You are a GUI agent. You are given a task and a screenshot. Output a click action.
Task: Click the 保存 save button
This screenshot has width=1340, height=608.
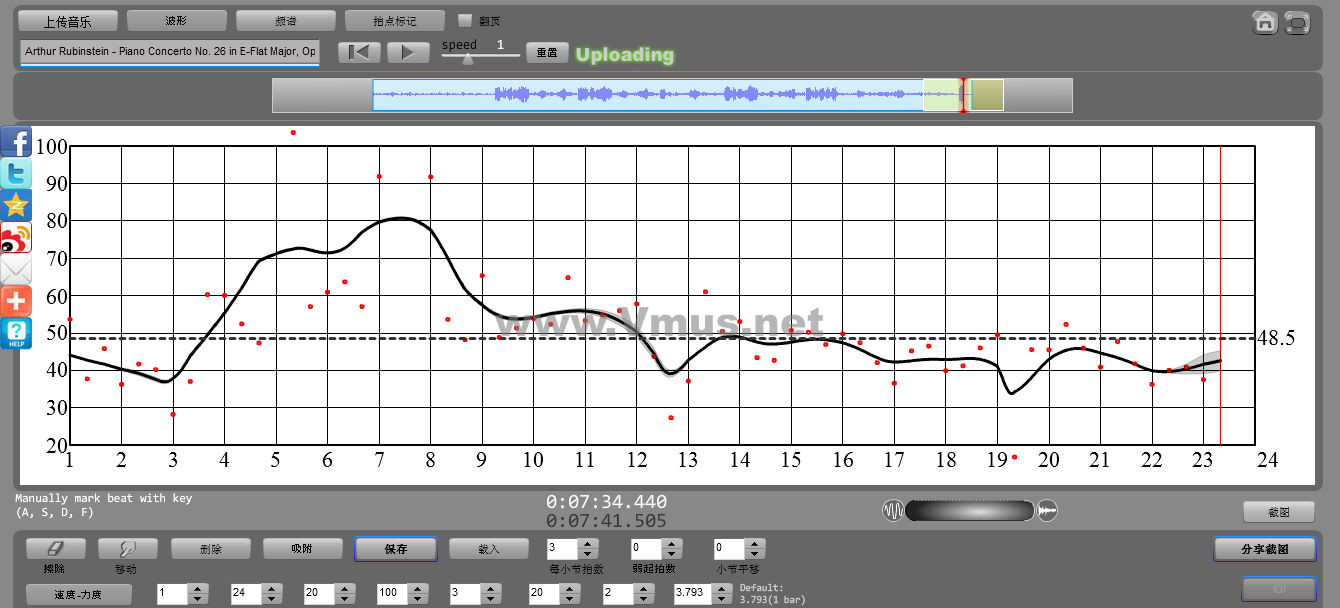coord(395,549)
